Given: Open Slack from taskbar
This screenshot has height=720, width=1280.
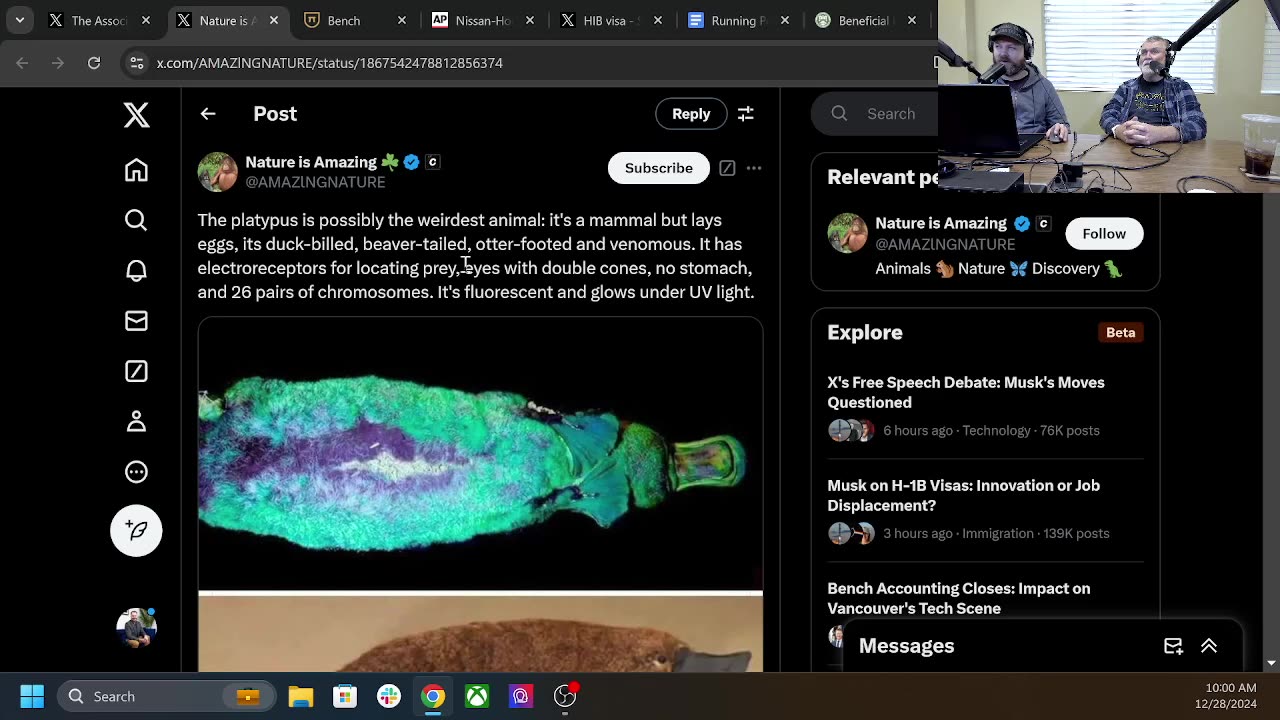Looking at the screenshot, I should (389, 696).
